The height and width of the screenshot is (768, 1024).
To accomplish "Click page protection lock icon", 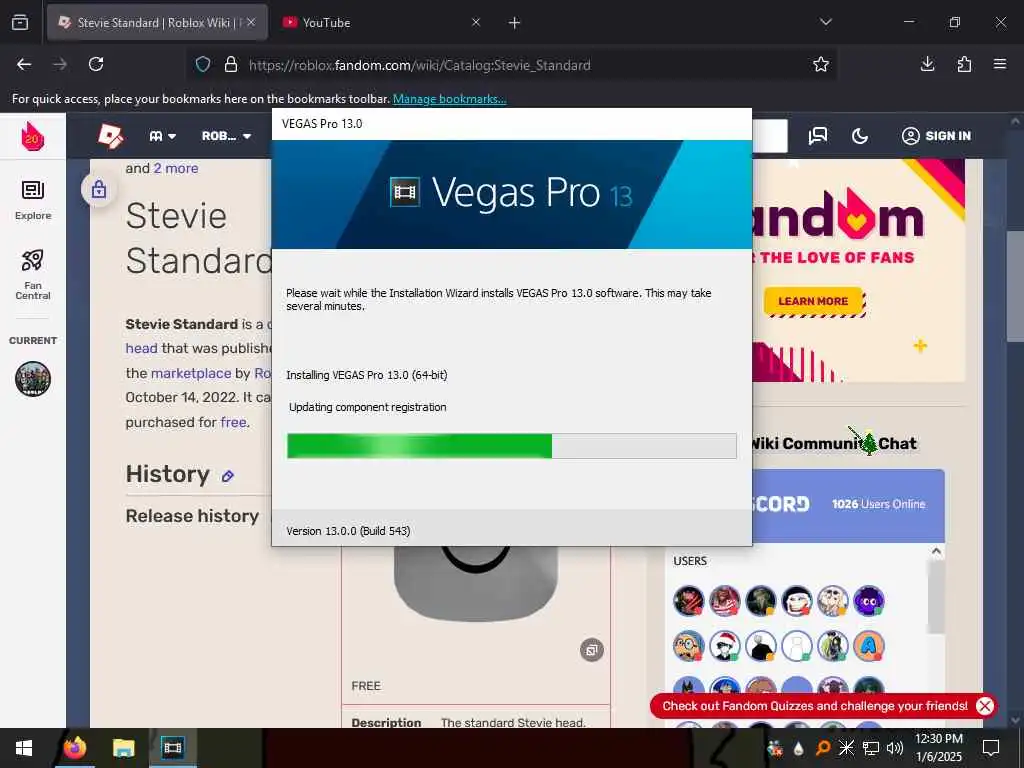I will pos(99,189).
